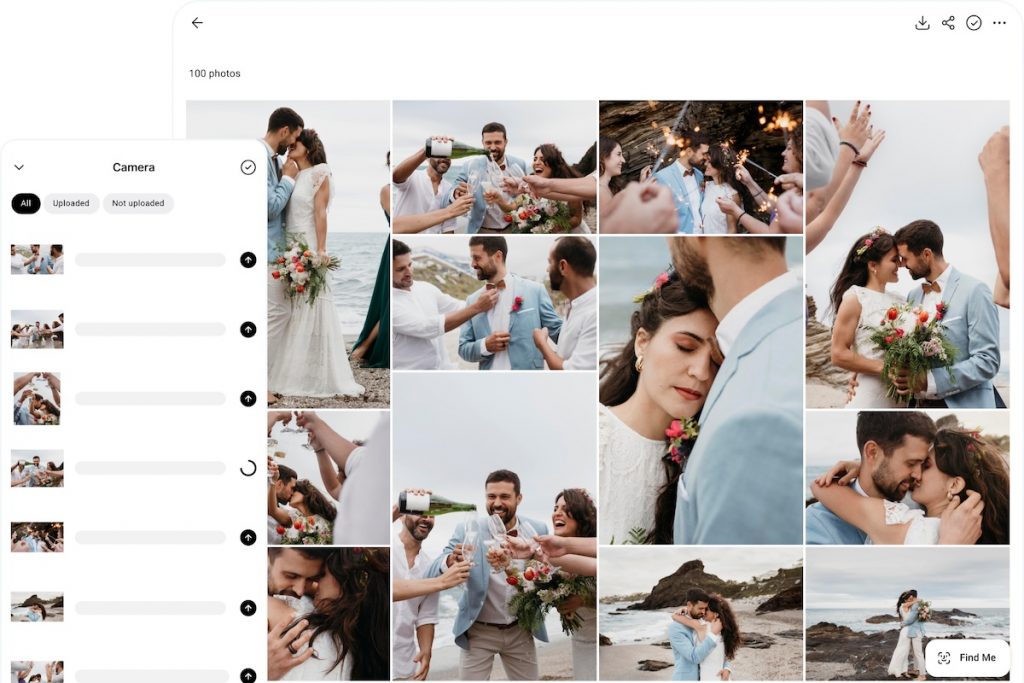Toggle select mode with gallery checkmark icon

(x=974, y=23)
